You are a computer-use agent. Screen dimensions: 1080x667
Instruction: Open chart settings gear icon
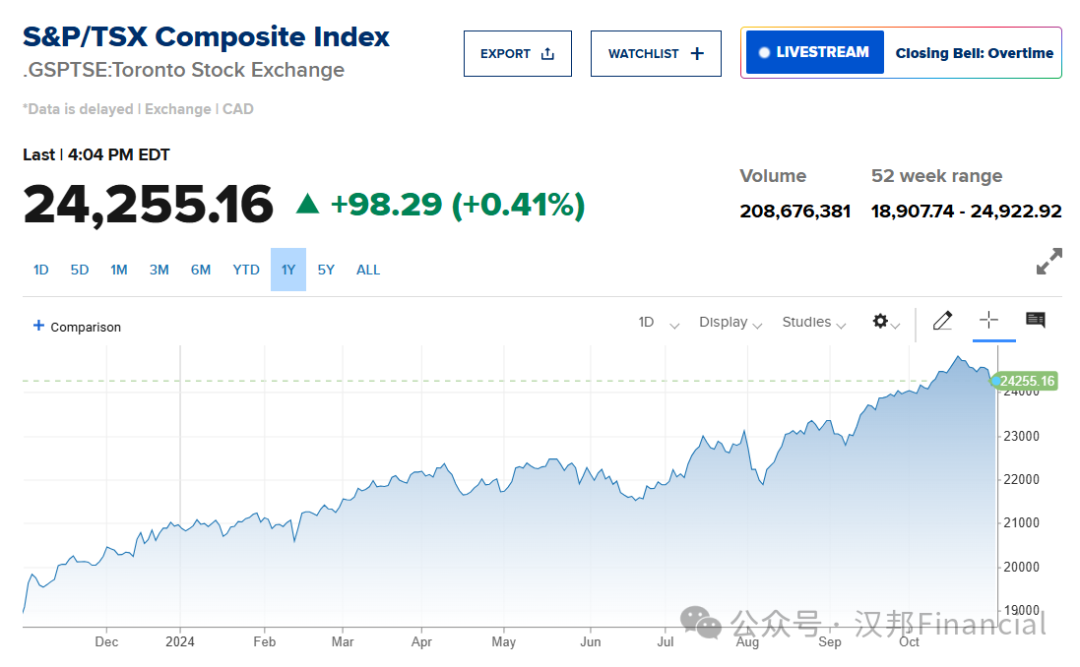(x=880, y=321)
